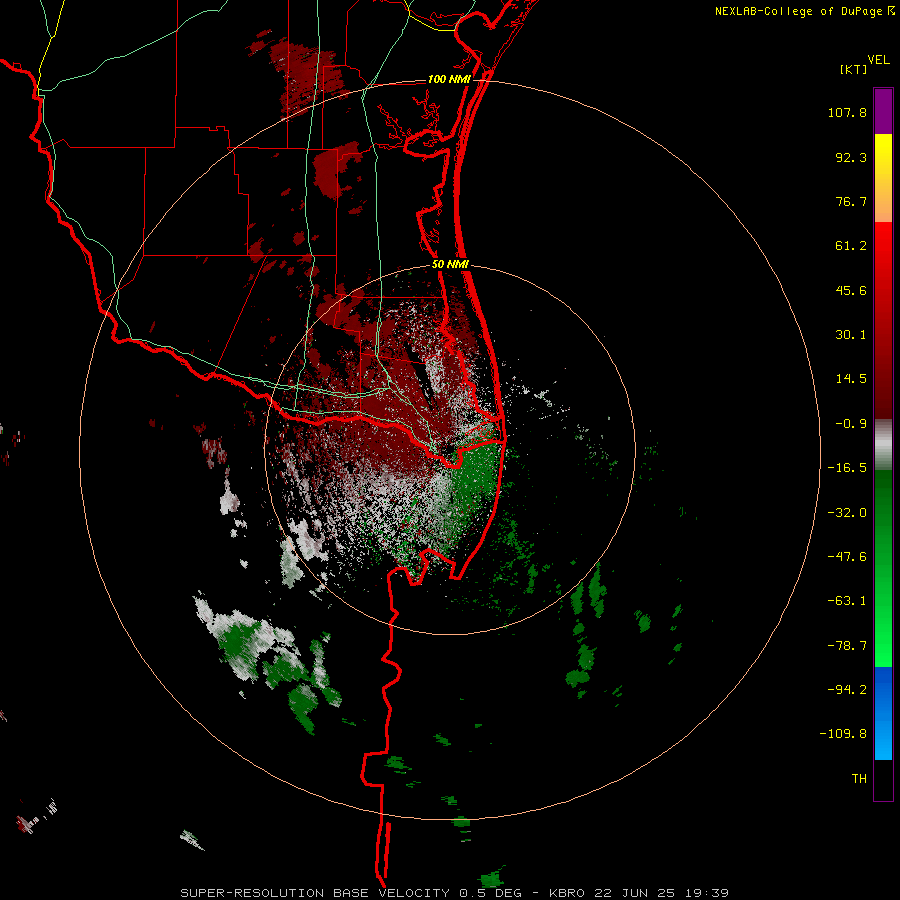900x900 pixels.
Task: Click the 50 NMI range ring label
Action: 450,265
